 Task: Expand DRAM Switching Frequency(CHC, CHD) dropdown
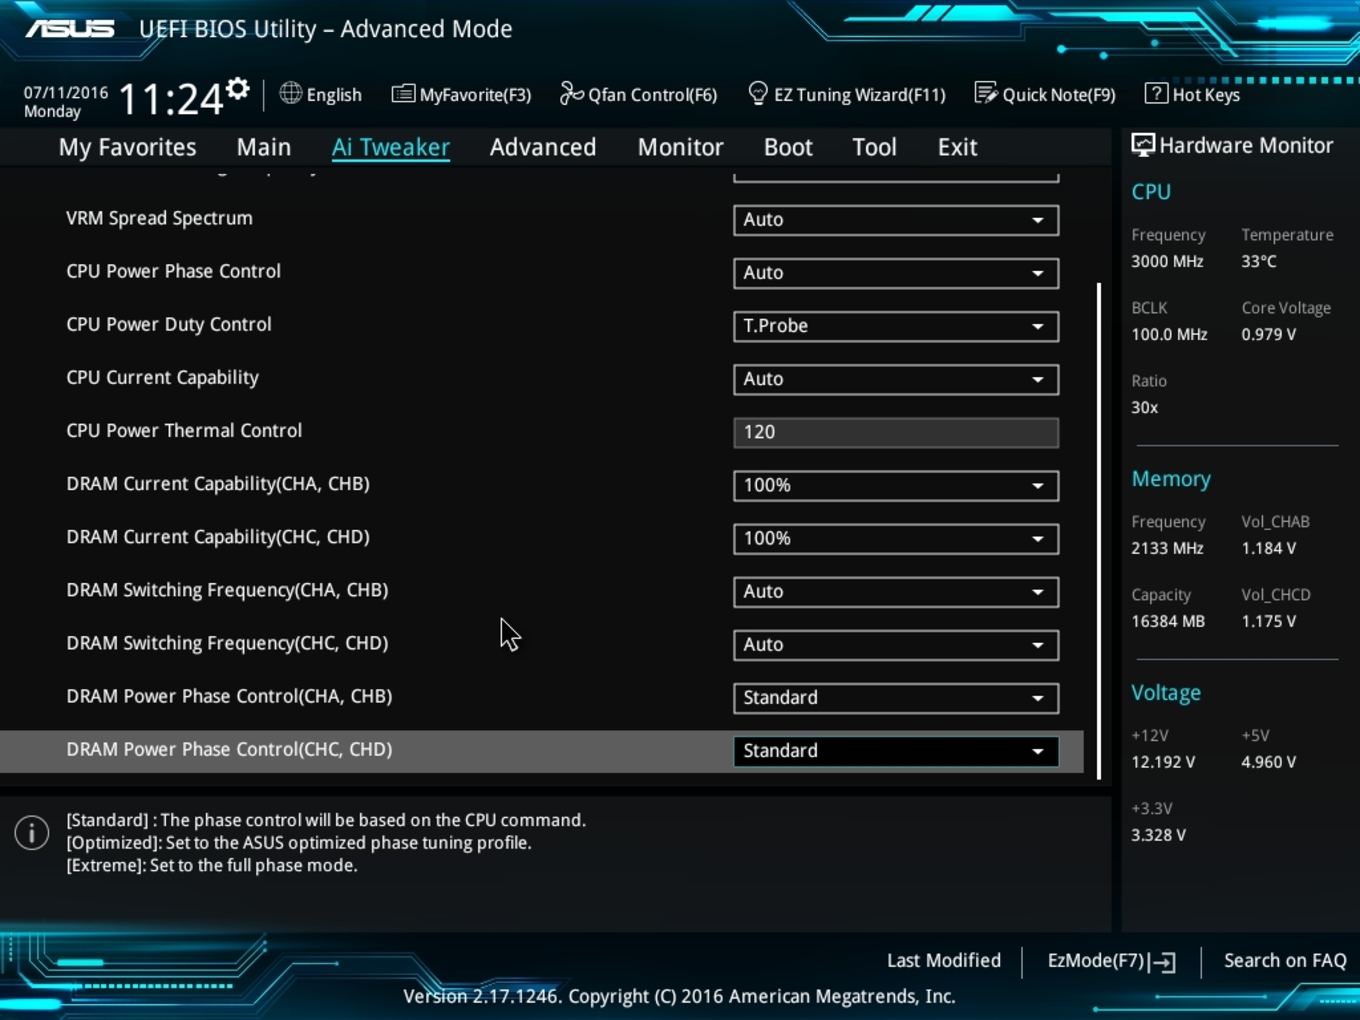[x=896, y=644]
